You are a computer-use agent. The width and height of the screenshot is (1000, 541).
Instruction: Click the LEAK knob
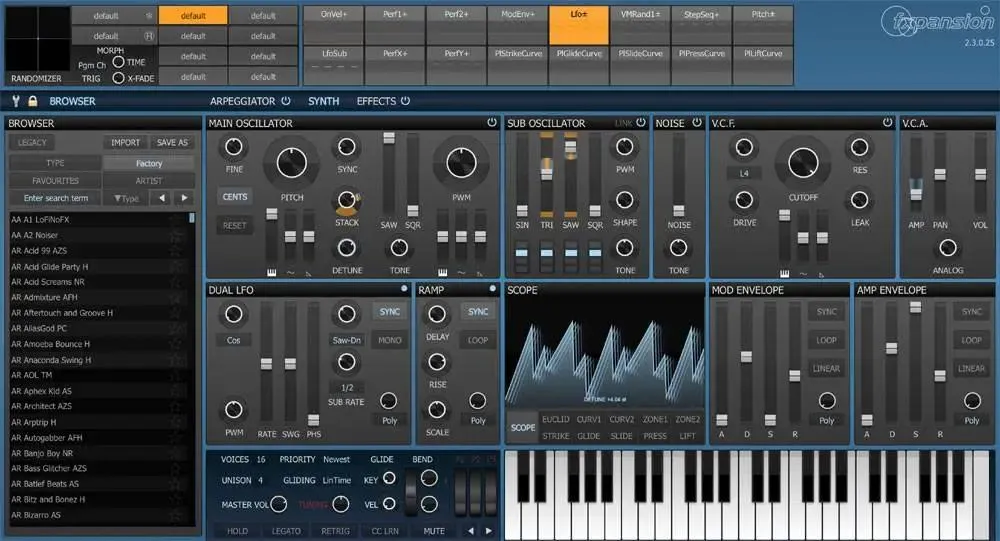tap(859, 201)
